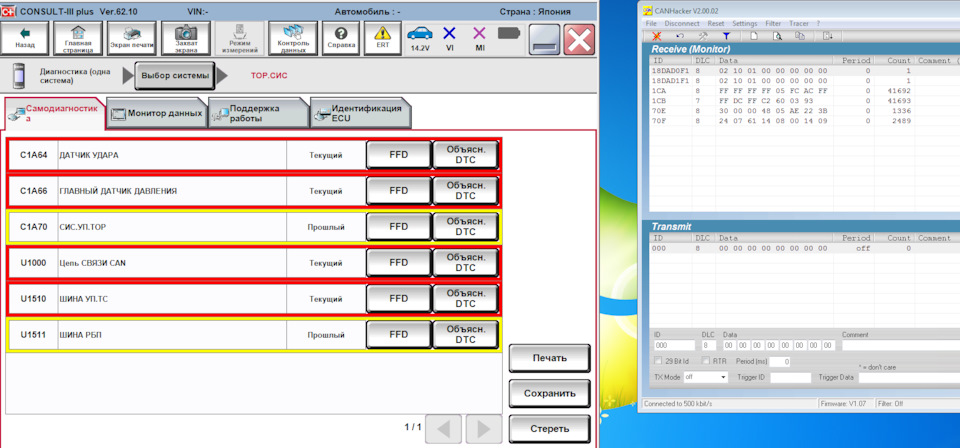The image size is (960, 448).
Task: Open the Tracer menu in CANHacker
Action: click(798, 23)
